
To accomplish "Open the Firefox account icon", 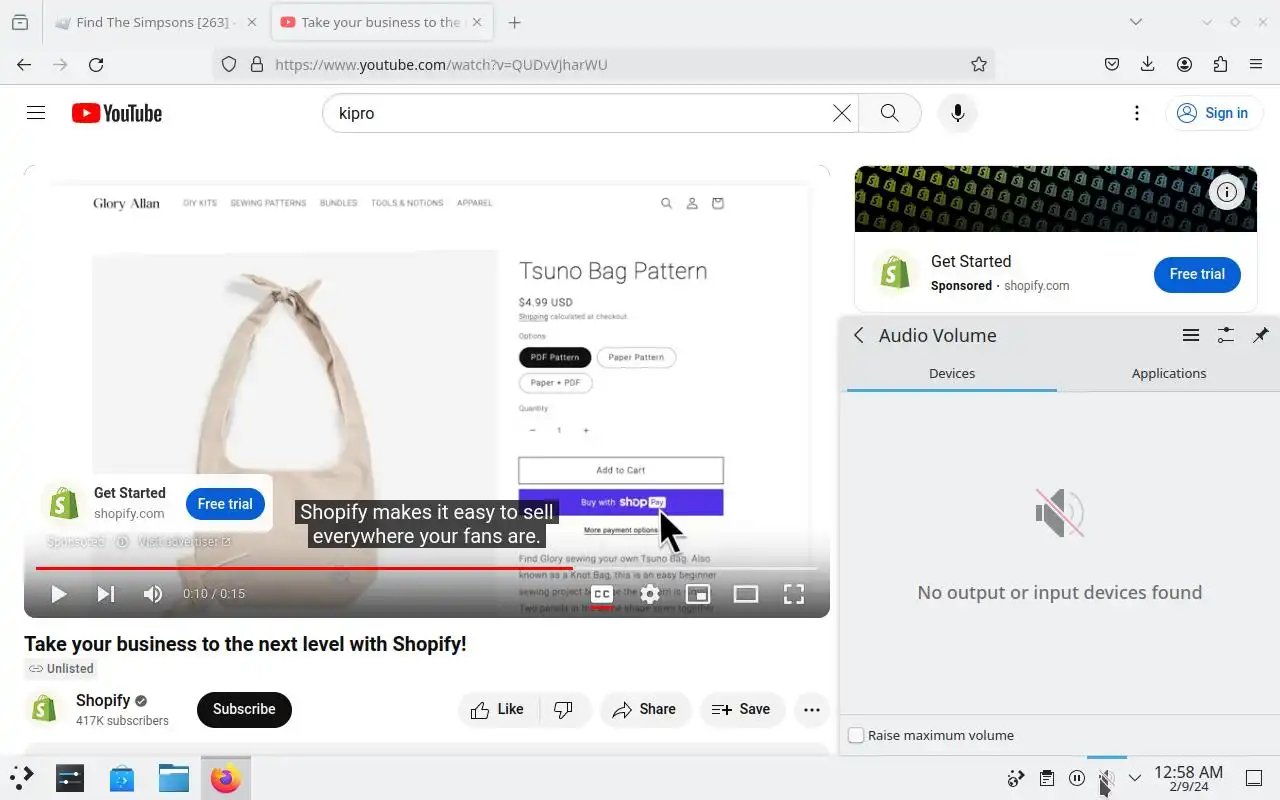I will (1184, 64).
